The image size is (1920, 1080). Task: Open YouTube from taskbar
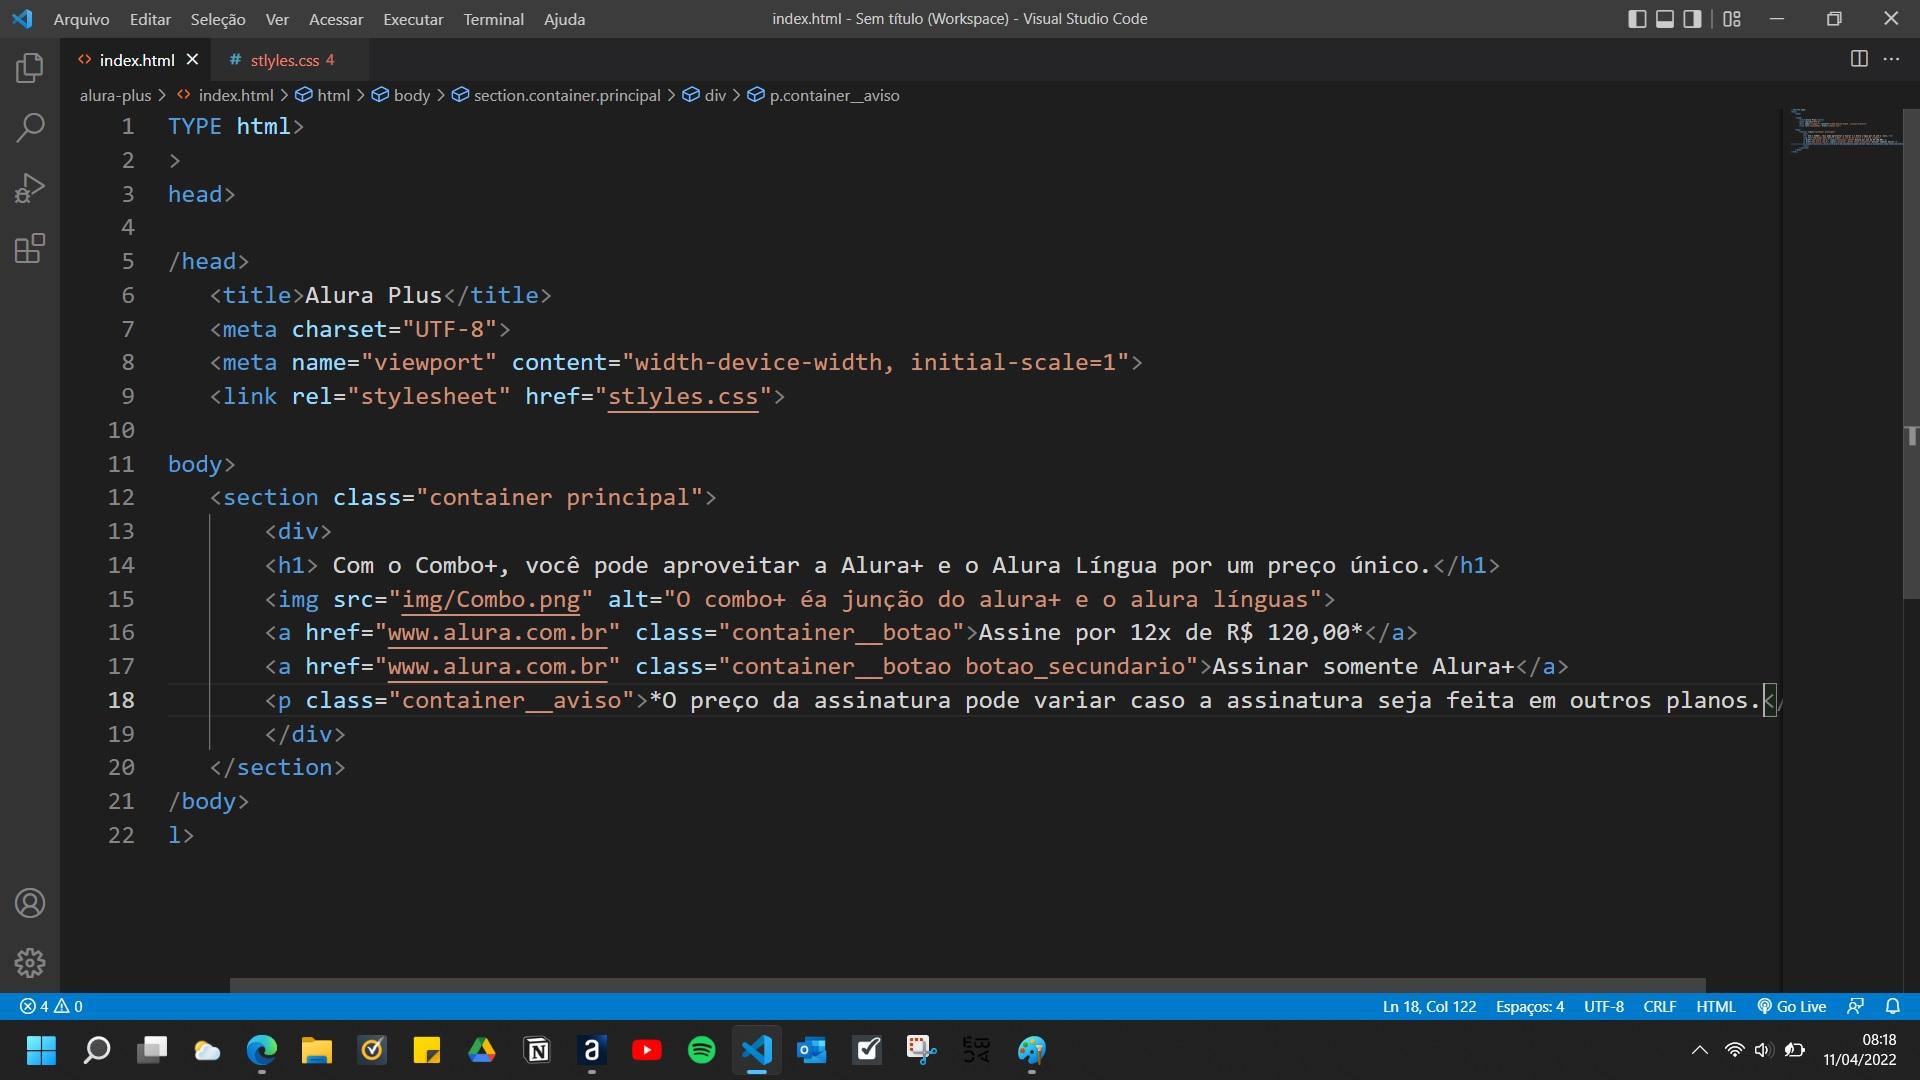click(647, 1050)
